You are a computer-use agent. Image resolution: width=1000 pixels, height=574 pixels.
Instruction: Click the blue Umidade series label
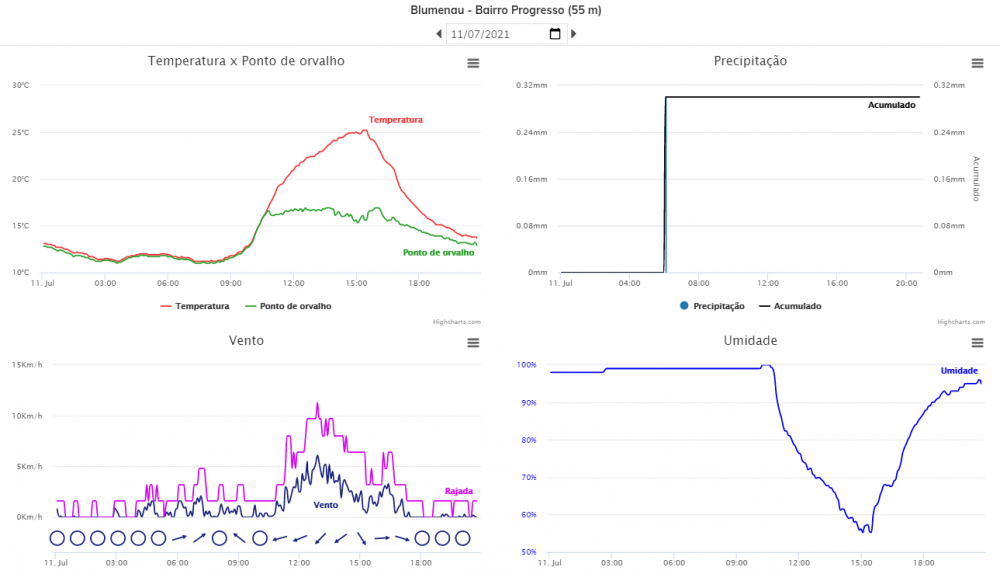click(959, 371)
